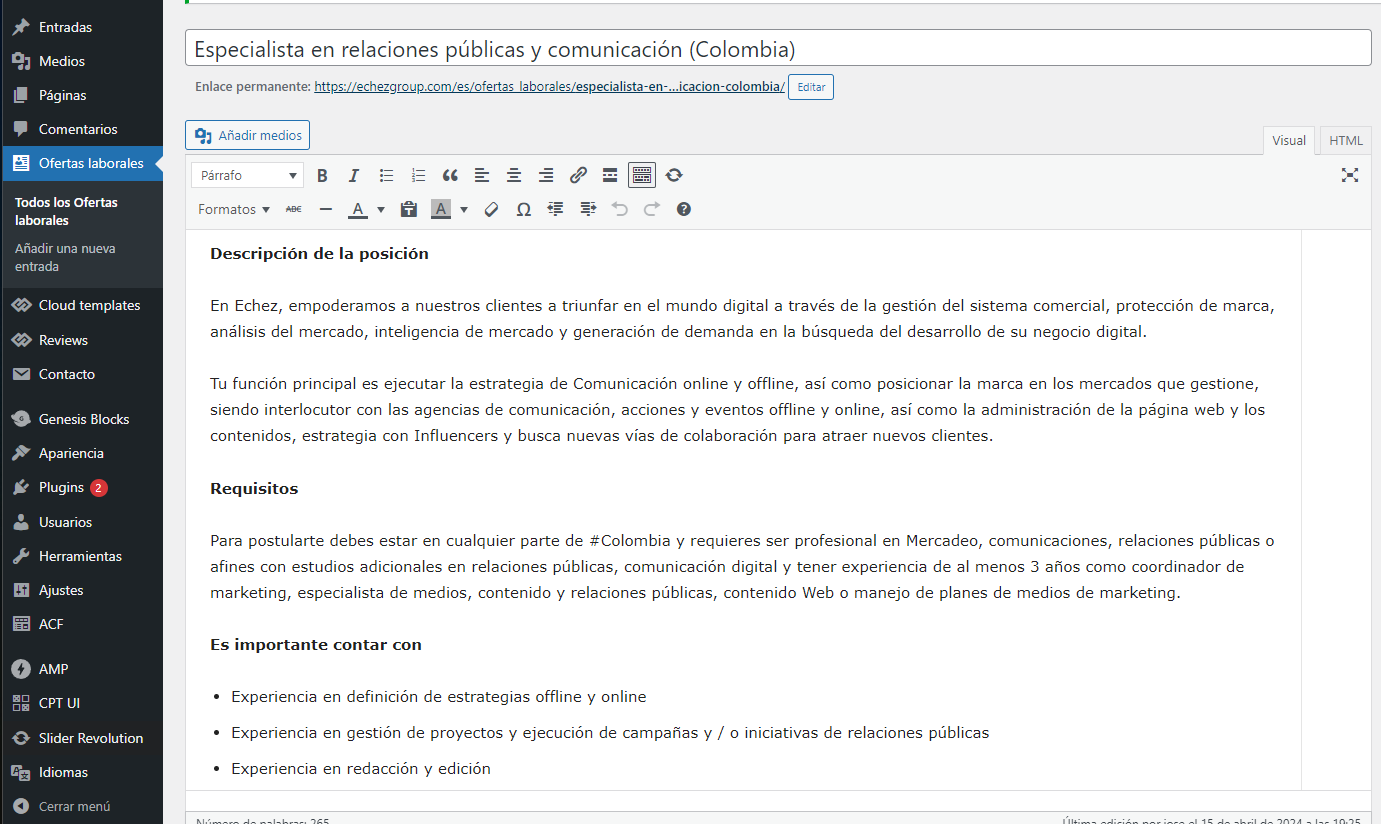Enter distraction-free fullscreen mode
This screenshot has width=1381, height=824.
point(1350,175)
